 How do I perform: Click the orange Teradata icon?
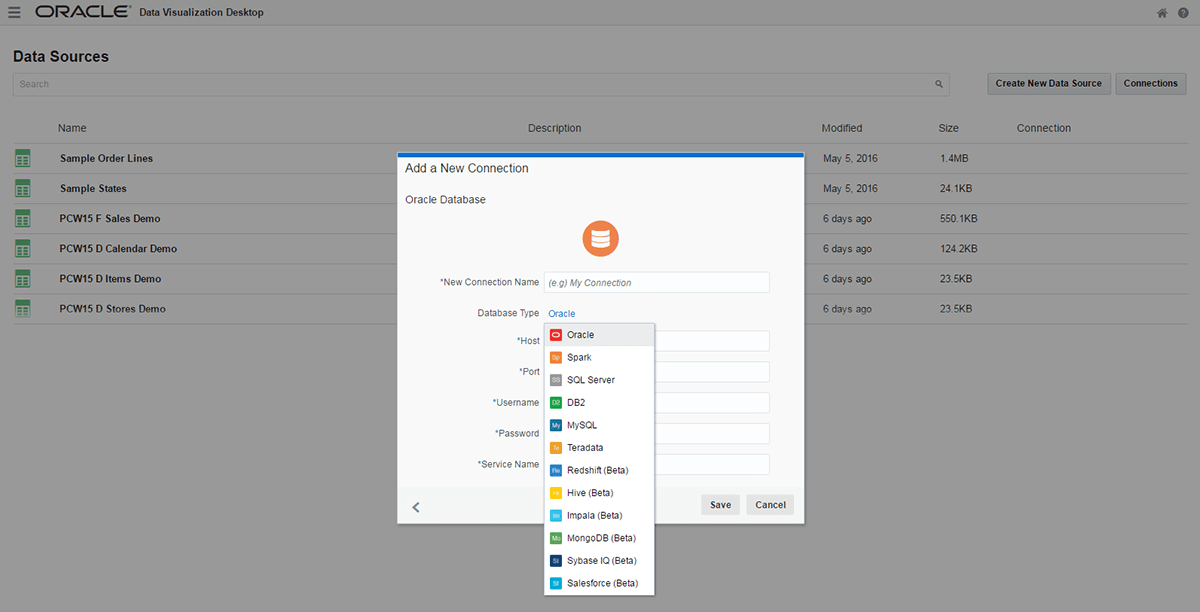pos(556,448)
